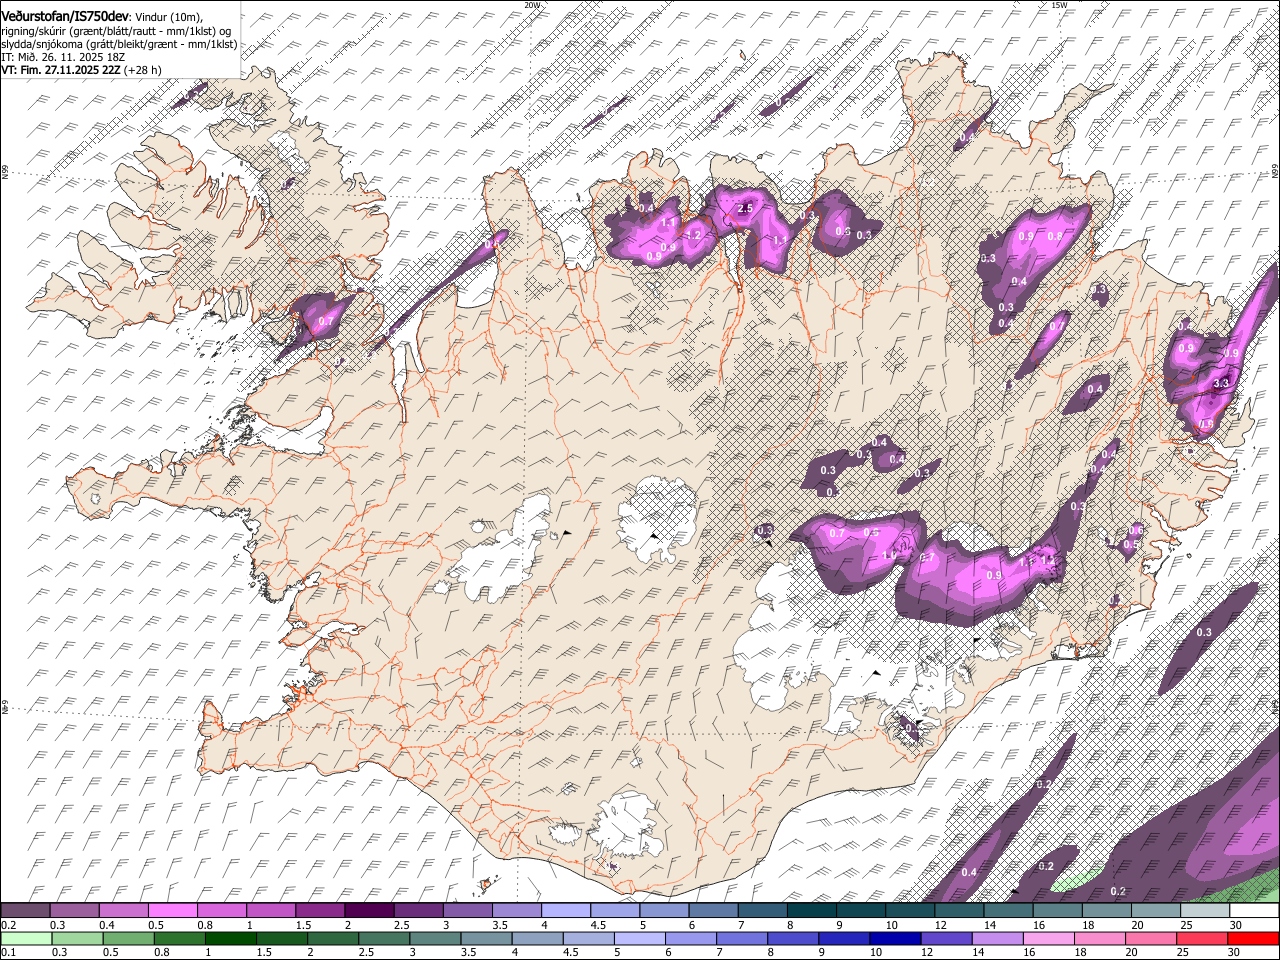Select the rigning/skúrir legend description line
The height and width of the screenshot is (960, 1280).
[116, 31]
